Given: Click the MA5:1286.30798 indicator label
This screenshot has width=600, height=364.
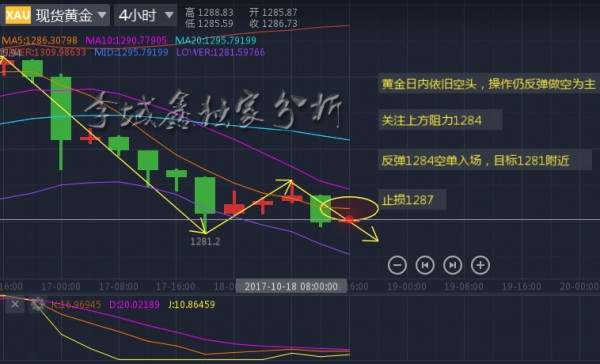Looking at the screenshot, I should click(x=40, y=40).
